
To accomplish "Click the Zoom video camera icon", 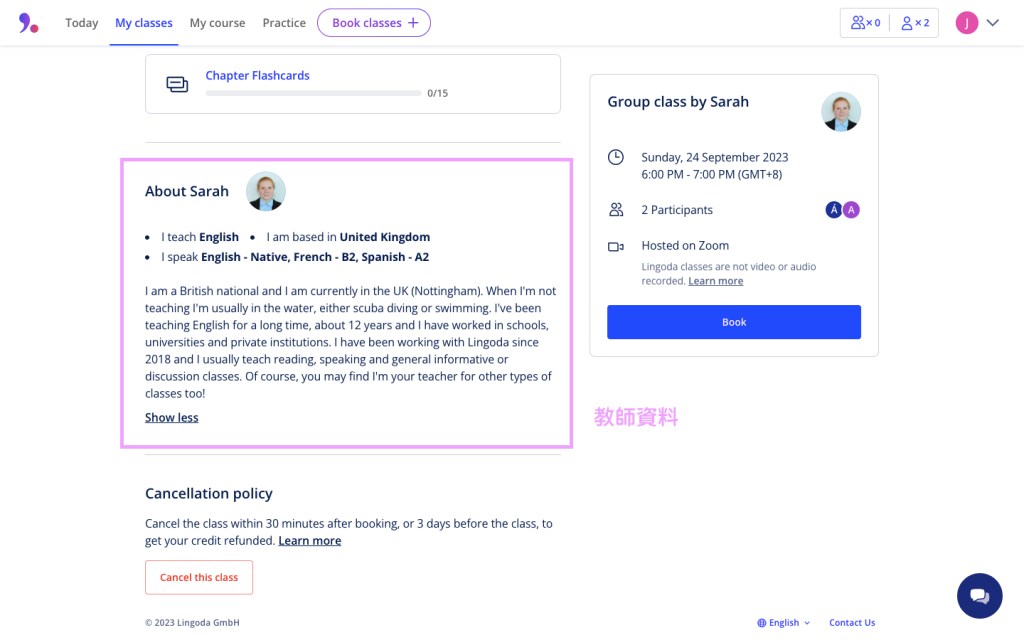I will (x=616, y=246).
